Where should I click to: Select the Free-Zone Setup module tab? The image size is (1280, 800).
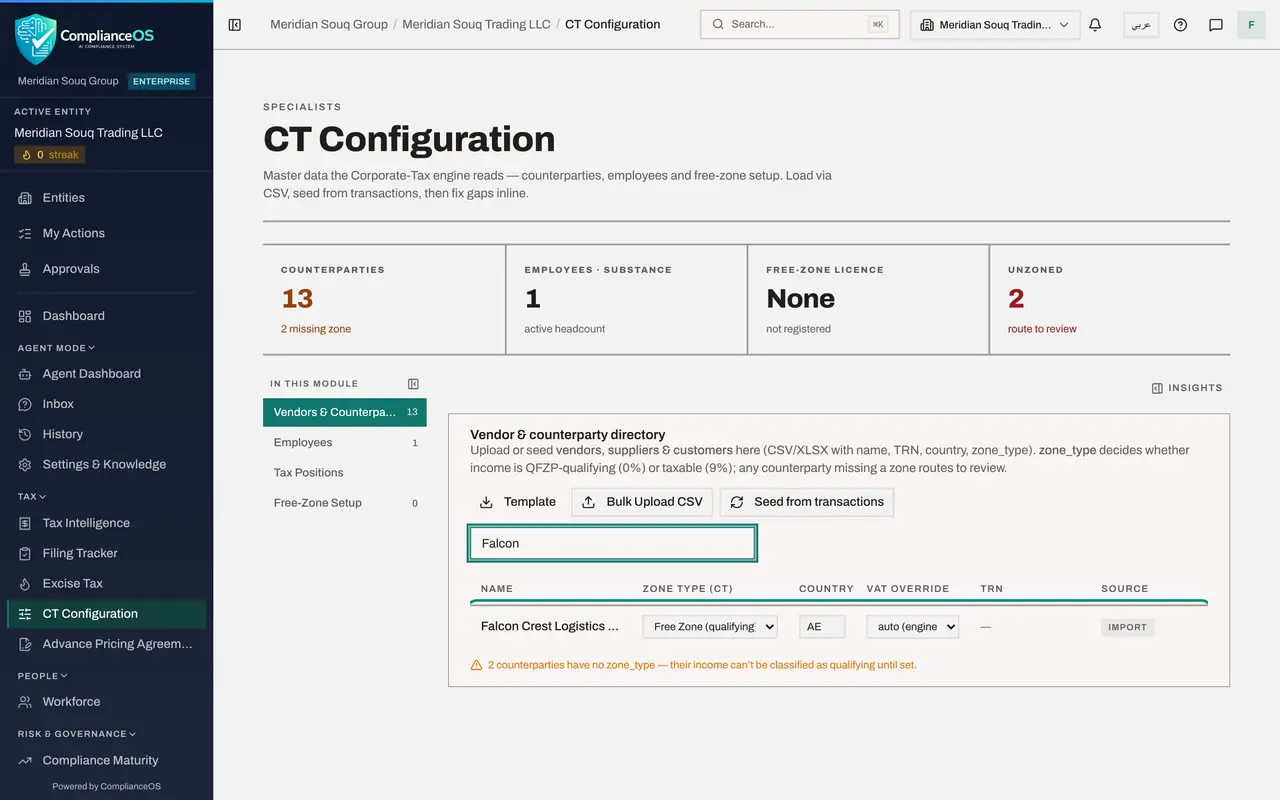(345, 503)
